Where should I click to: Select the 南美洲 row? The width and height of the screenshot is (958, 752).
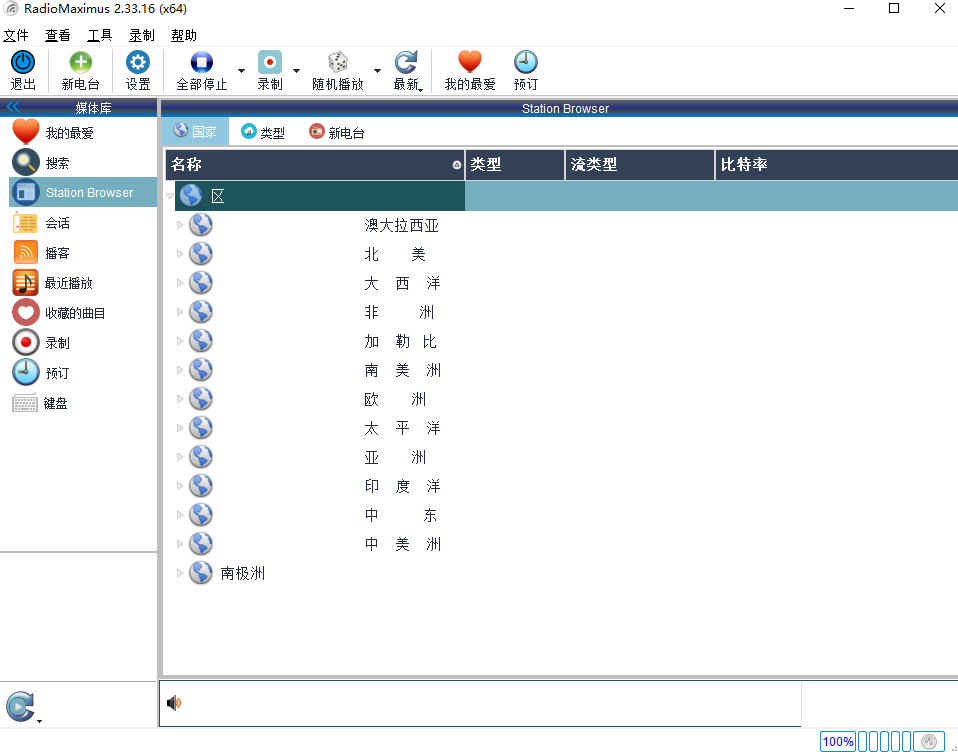point(560,370)
